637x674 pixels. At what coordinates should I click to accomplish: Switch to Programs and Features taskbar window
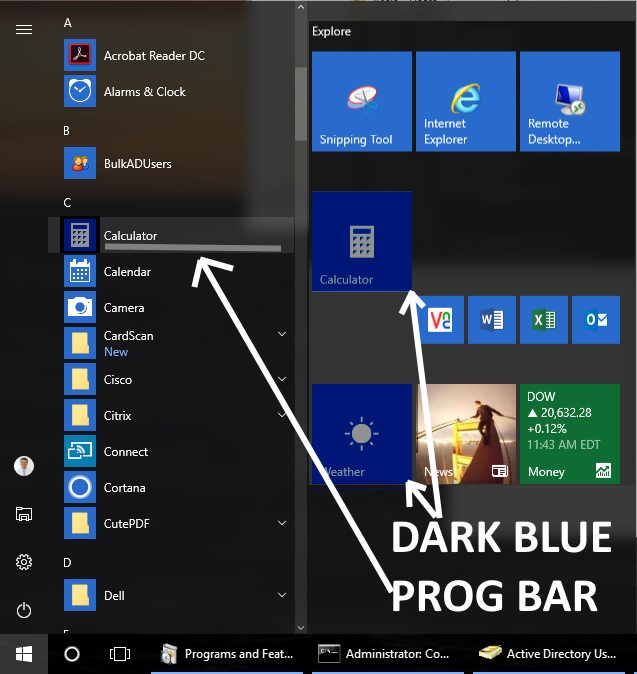click(227, 654)
